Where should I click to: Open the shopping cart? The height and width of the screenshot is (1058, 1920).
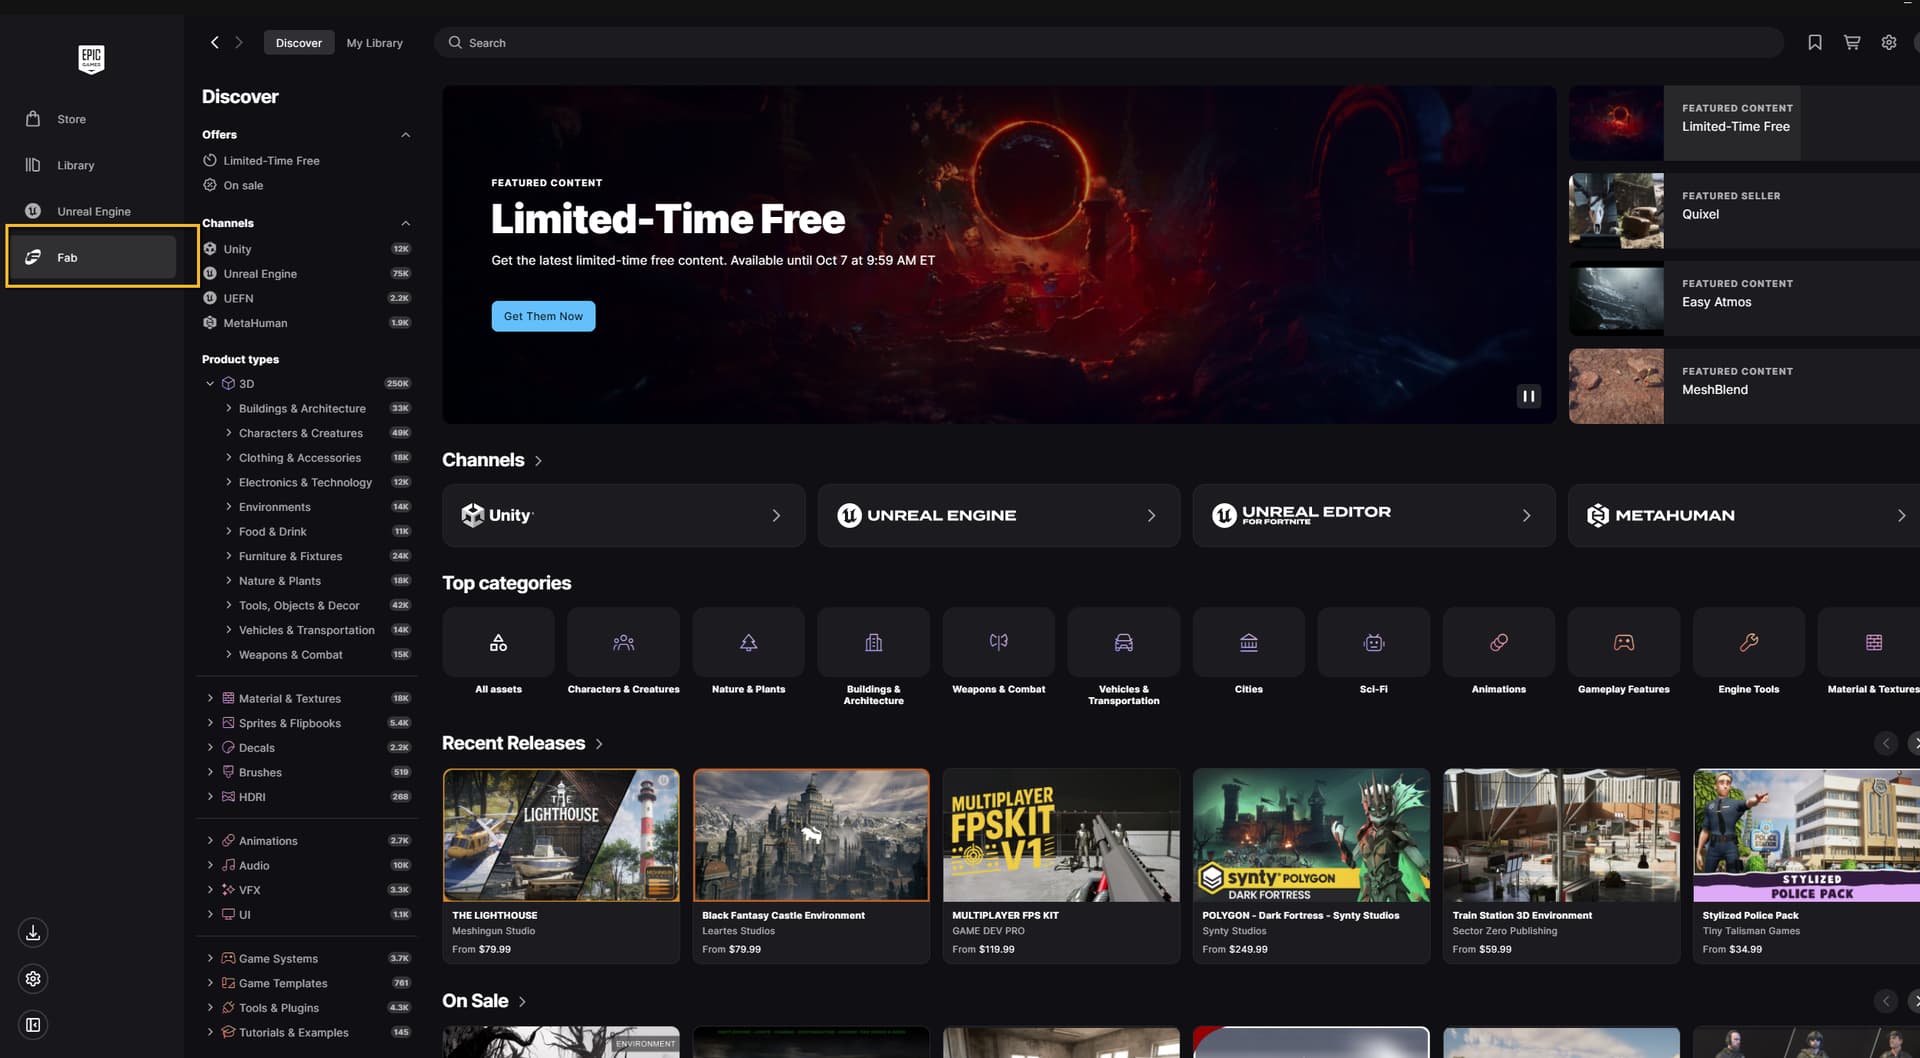[x=1851, y=43]
